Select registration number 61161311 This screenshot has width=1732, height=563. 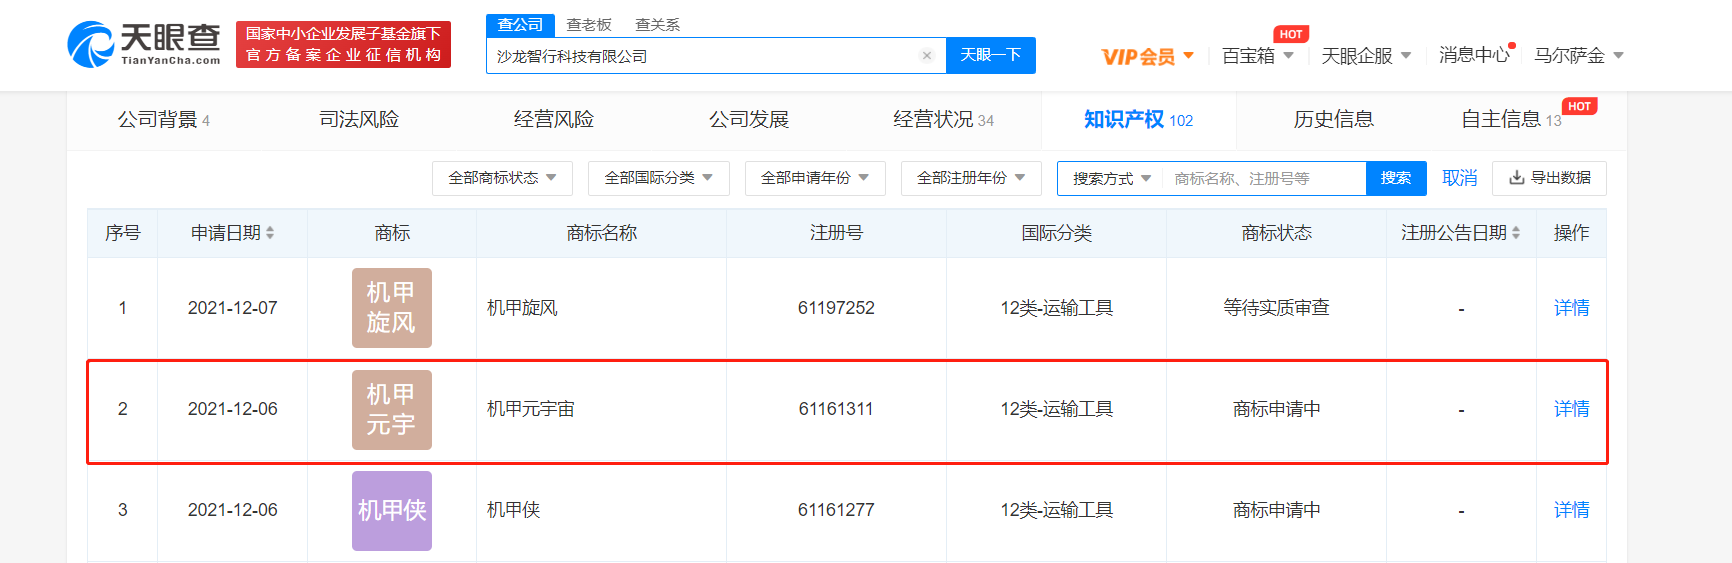click(836, 409)
